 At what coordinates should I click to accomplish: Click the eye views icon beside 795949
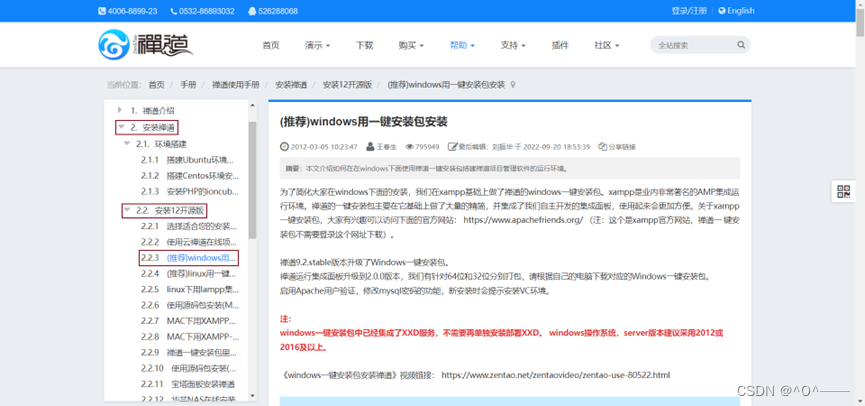tap(409, 147)
